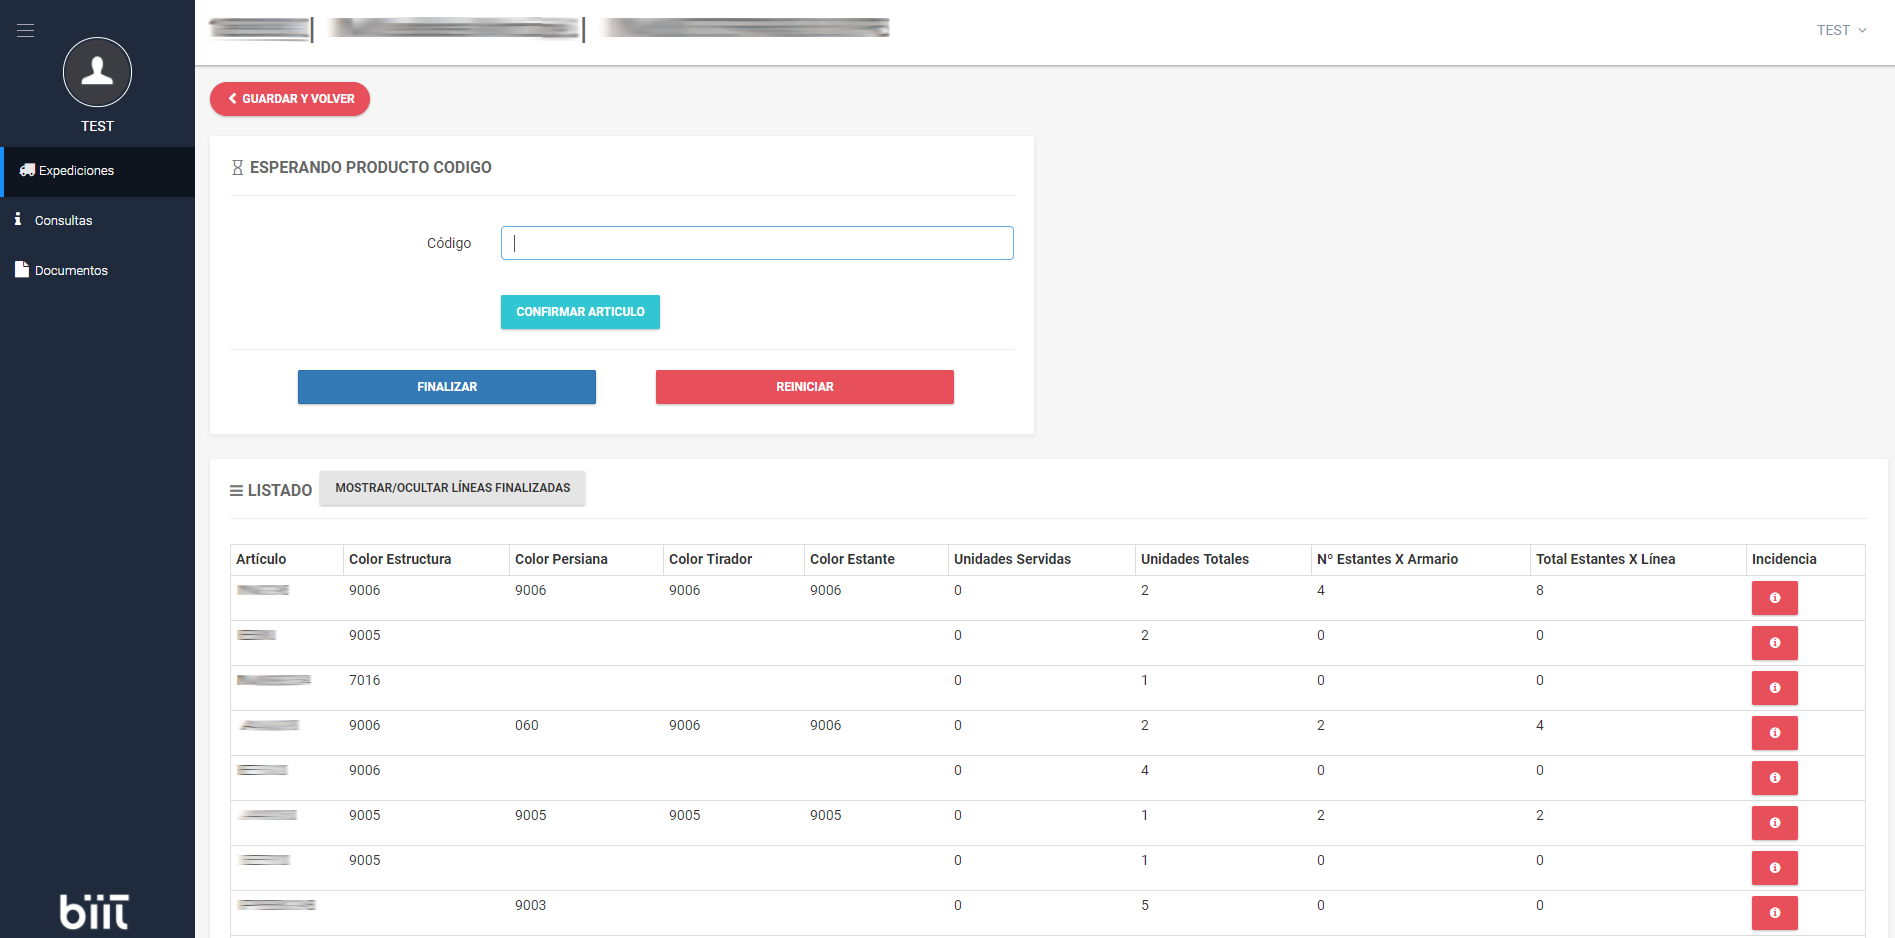Image resolution: width=1895 pixels, height=938 pixels.
Task: Open Documentos from the sidebar
Action: [71, 271]
